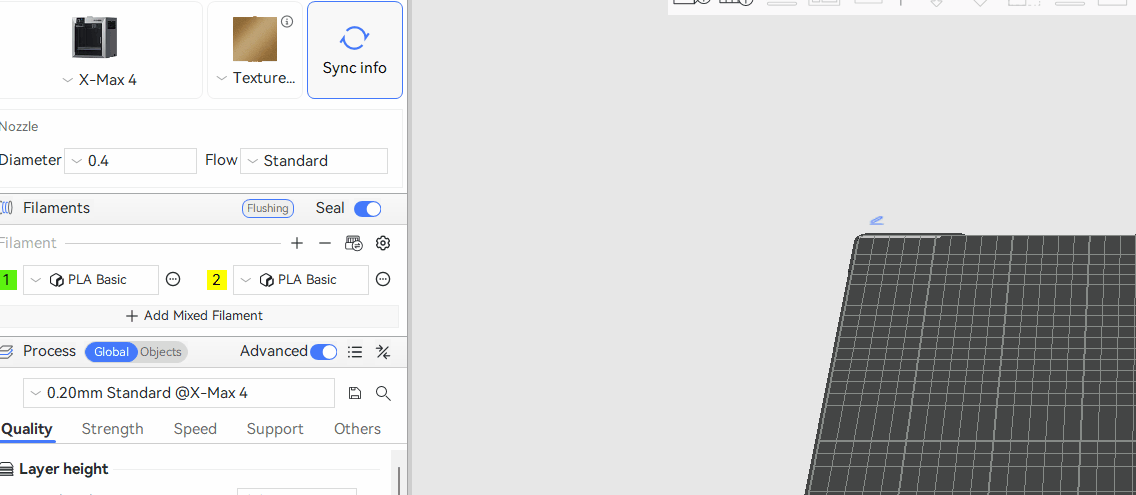Click the Process panel header label
This screenshot has height=495, width=1136.
click(x=49, y=352)
